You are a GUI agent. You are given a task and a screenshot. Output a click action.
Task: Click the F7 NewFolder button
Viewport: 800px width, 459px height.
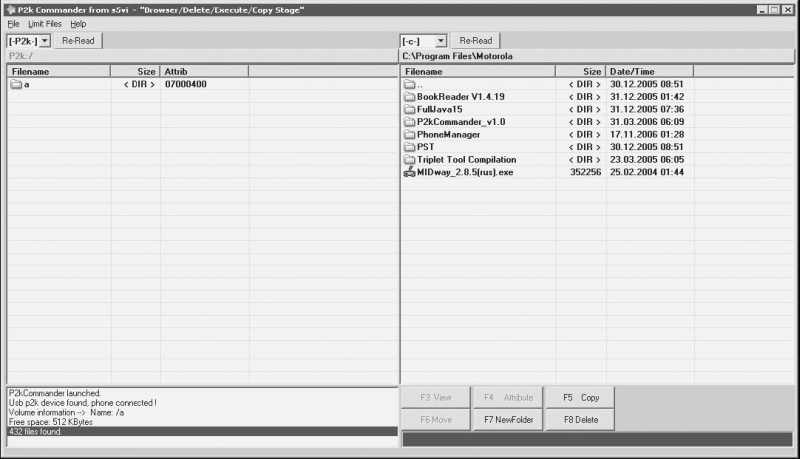coord(508,420)
